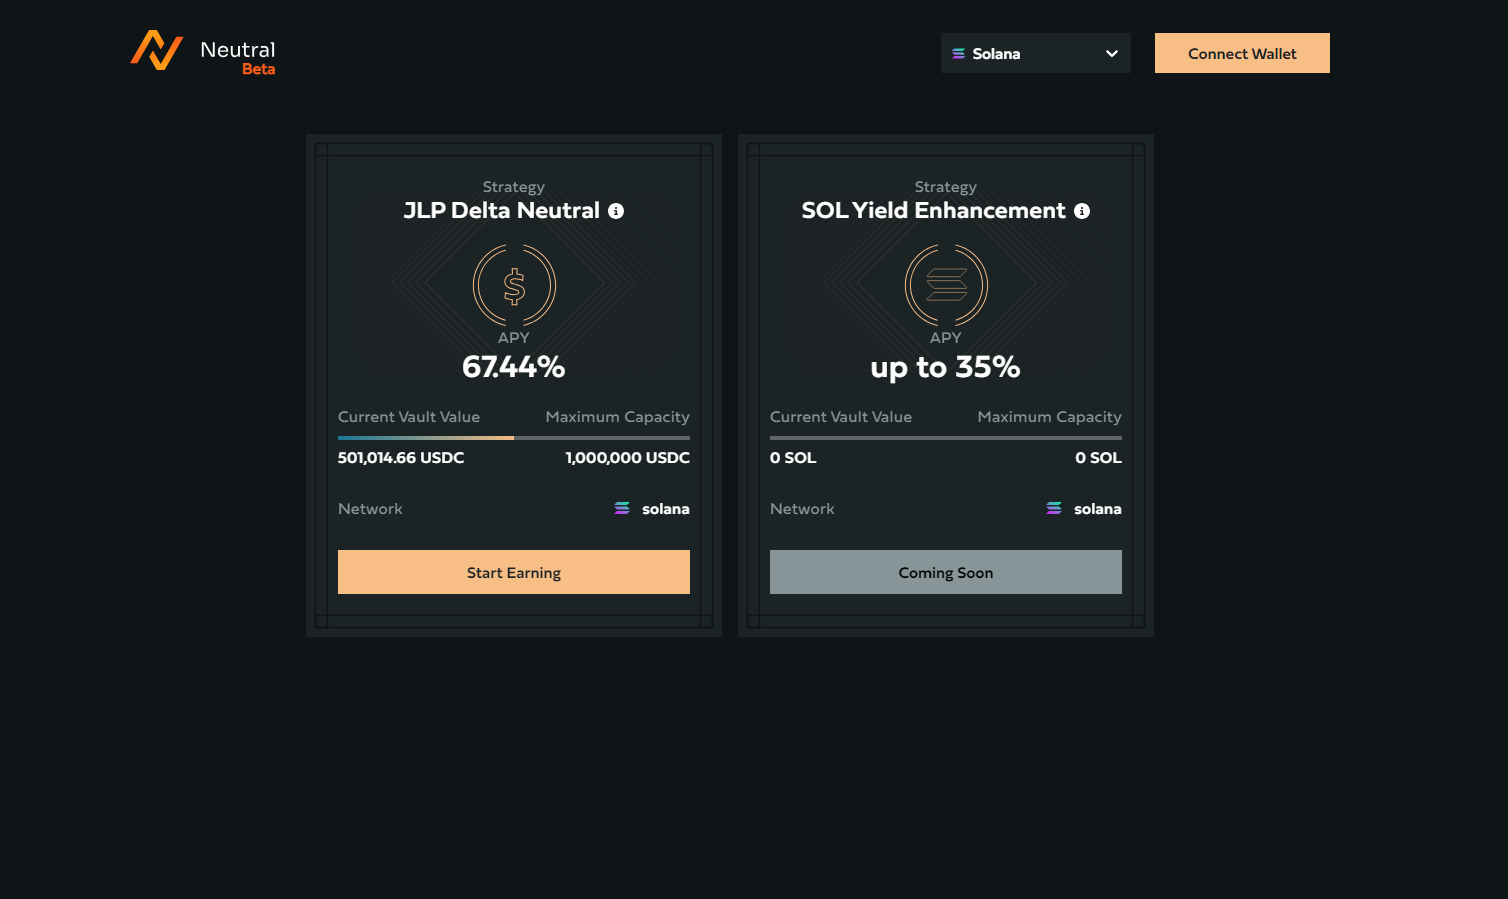
Task: Click the Neutral Beta brand text
Action: (x=238, y=57)
